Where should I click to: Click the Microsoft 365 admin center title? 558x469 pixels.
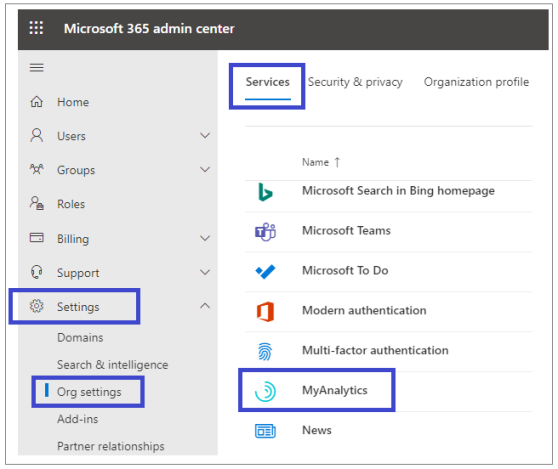pos(149,28)
